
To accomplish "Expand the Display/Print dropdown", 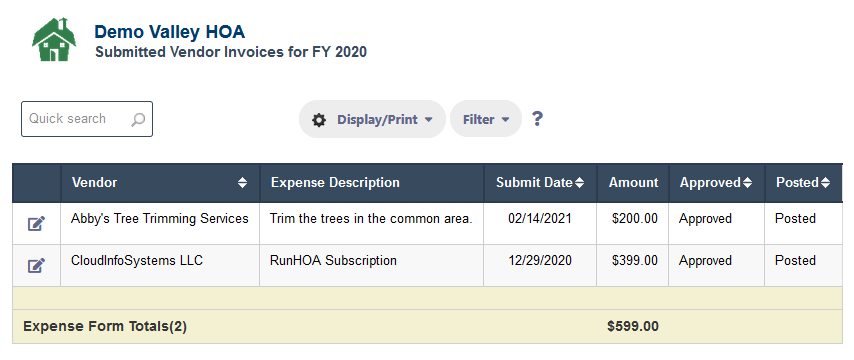I will coord(372,119).
